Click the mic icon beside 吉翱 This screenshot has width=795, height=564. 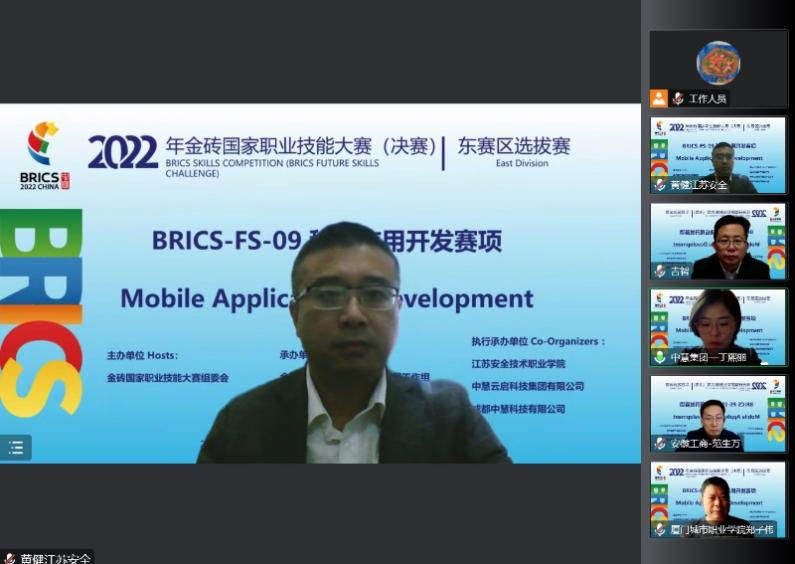click(660, 271)
